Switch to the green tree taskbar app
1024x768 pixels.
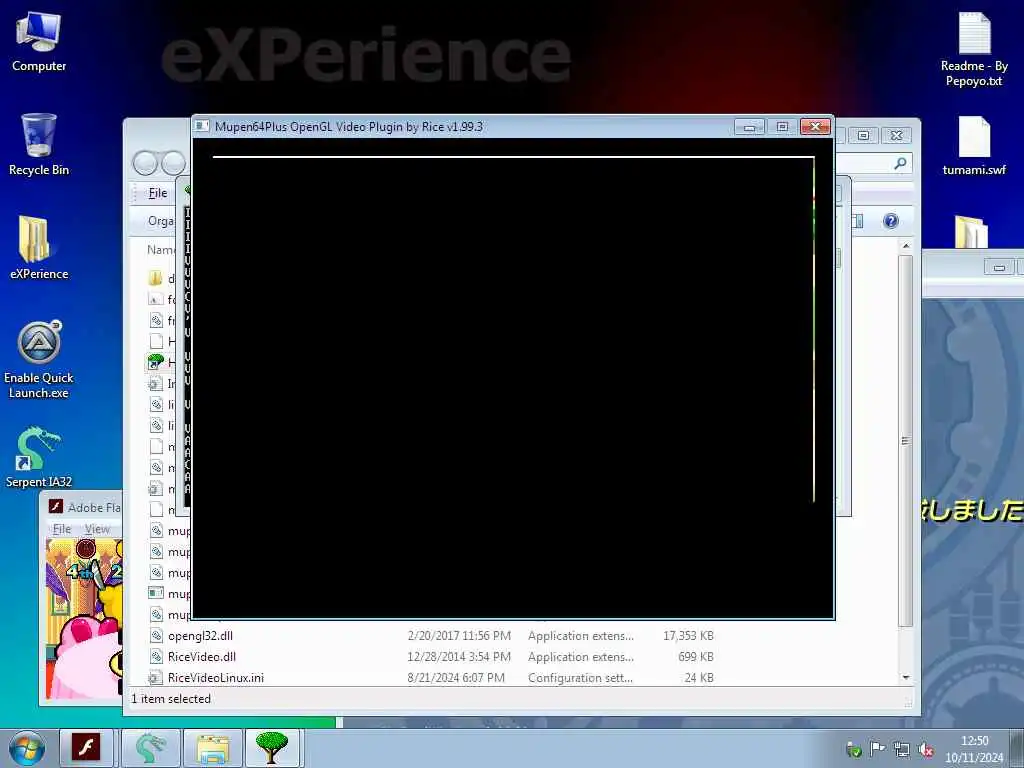point(272,748)
